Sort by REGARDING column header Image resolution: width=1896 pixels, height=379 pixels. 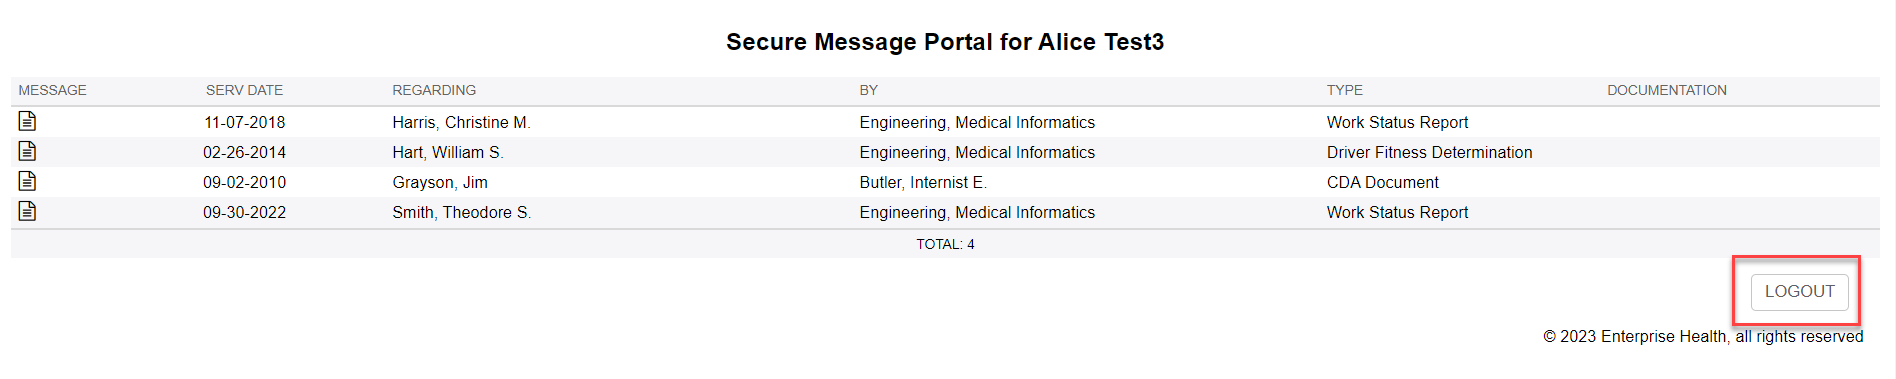click(434, 90)
